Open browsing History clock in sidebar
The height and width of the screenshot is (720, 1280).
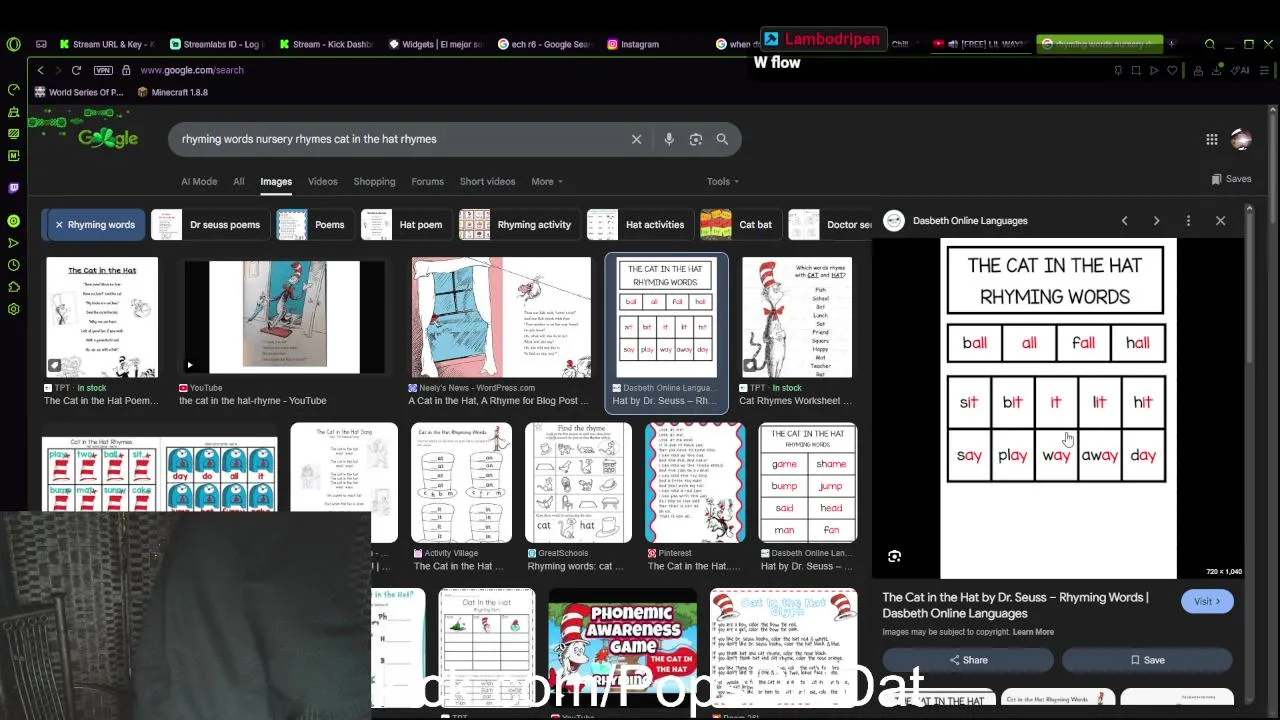coord(13,265)
